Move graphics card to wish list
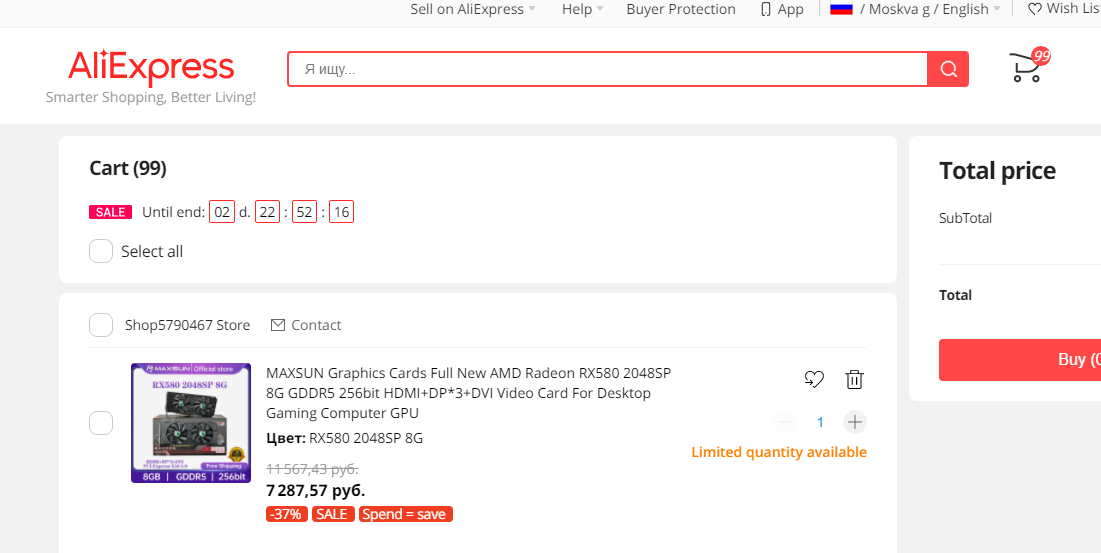This screenshot has width=1101, height=553. [x=814, y=379]
